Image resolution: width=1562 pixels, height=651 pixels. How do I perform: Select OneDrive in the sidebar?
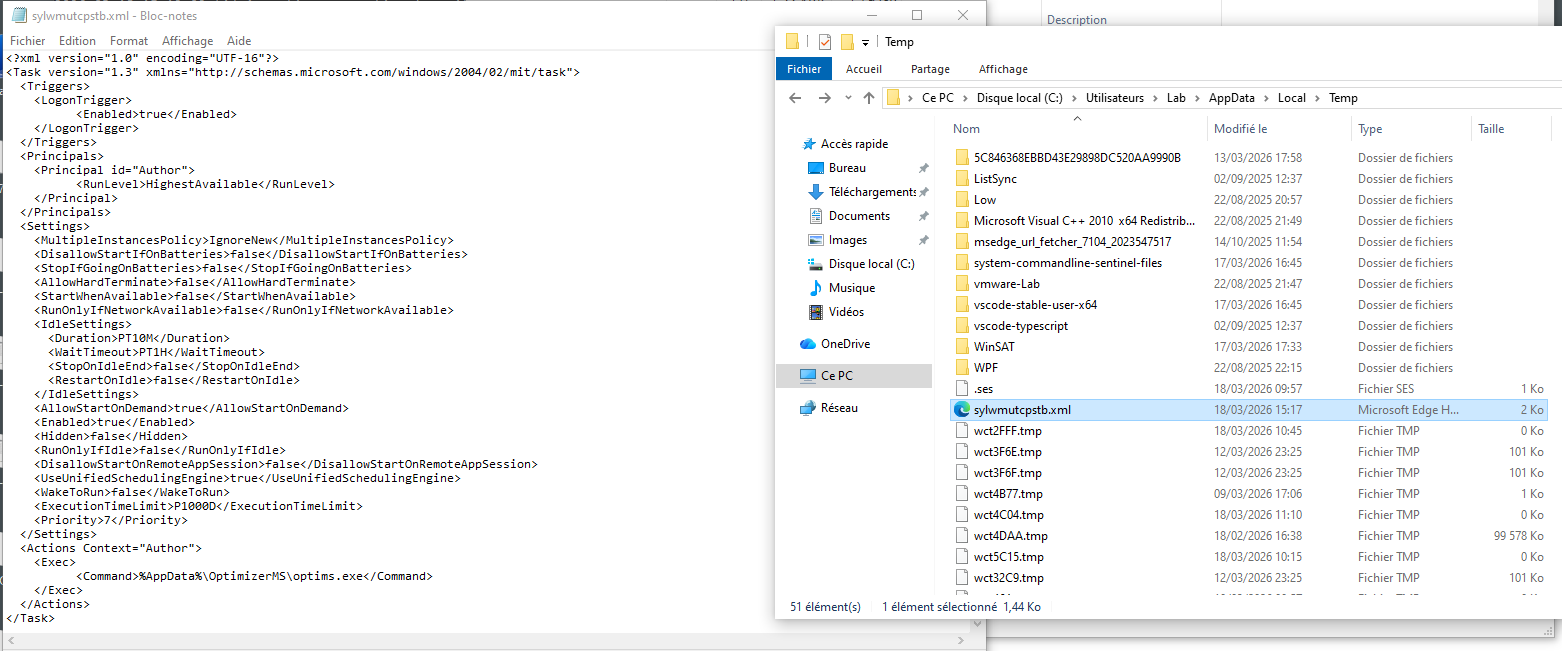coord(845,344)
